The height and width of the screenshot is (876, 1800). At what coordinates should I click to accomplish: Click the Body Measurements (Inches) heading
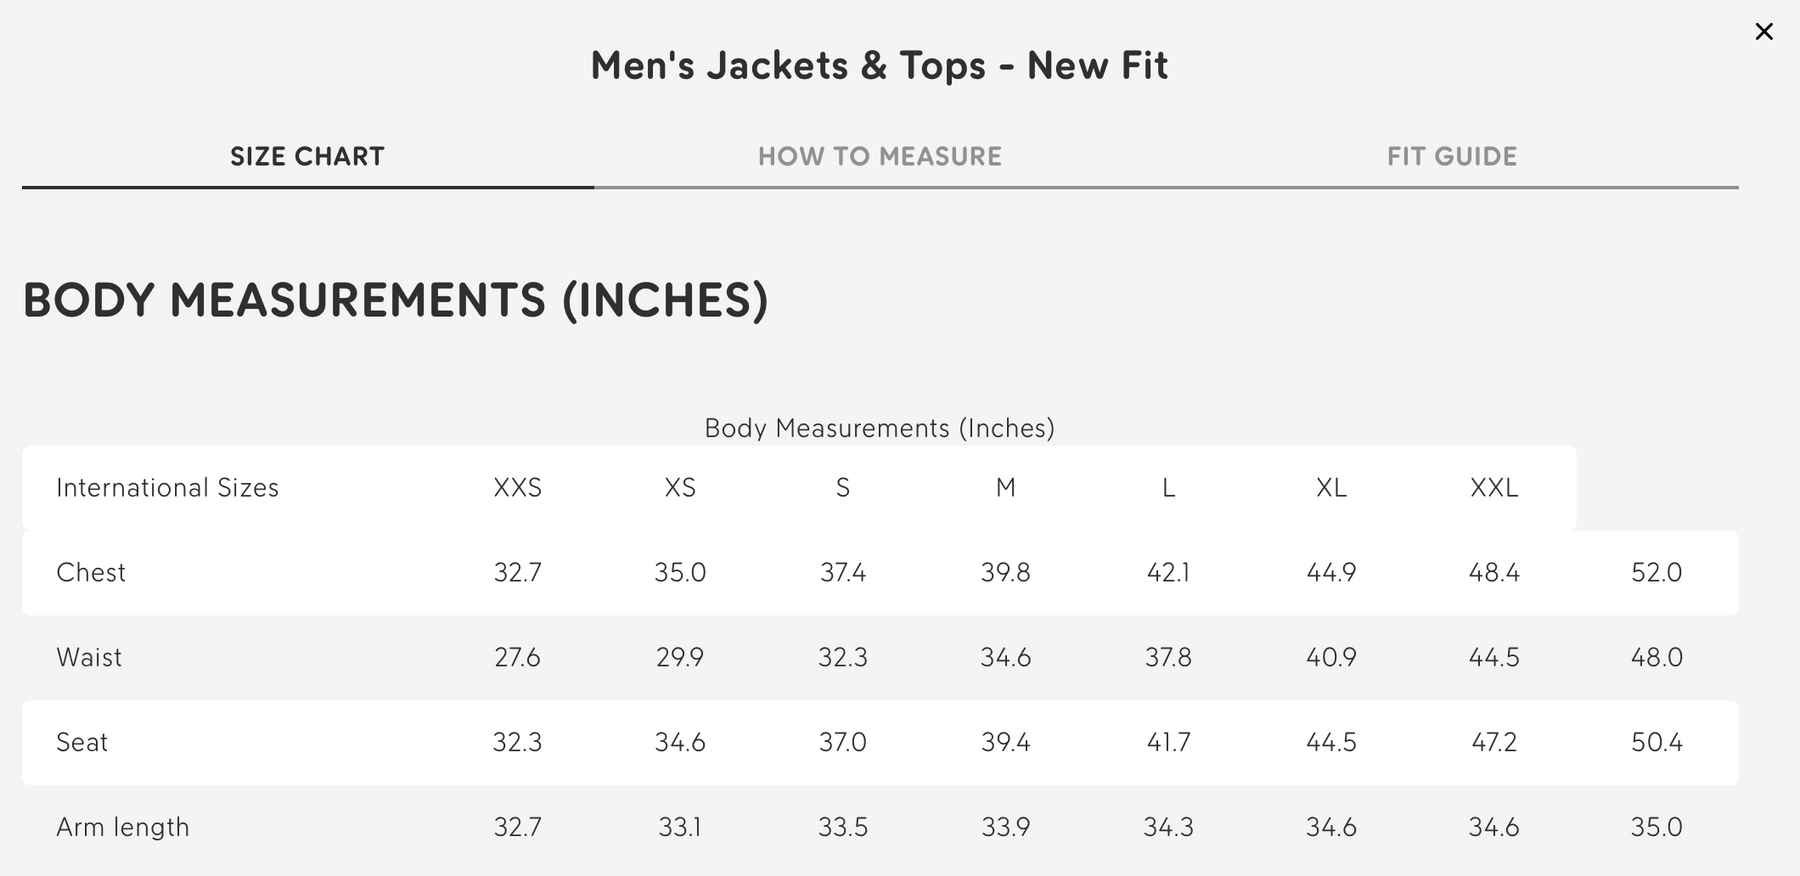(x=395, y=300)
